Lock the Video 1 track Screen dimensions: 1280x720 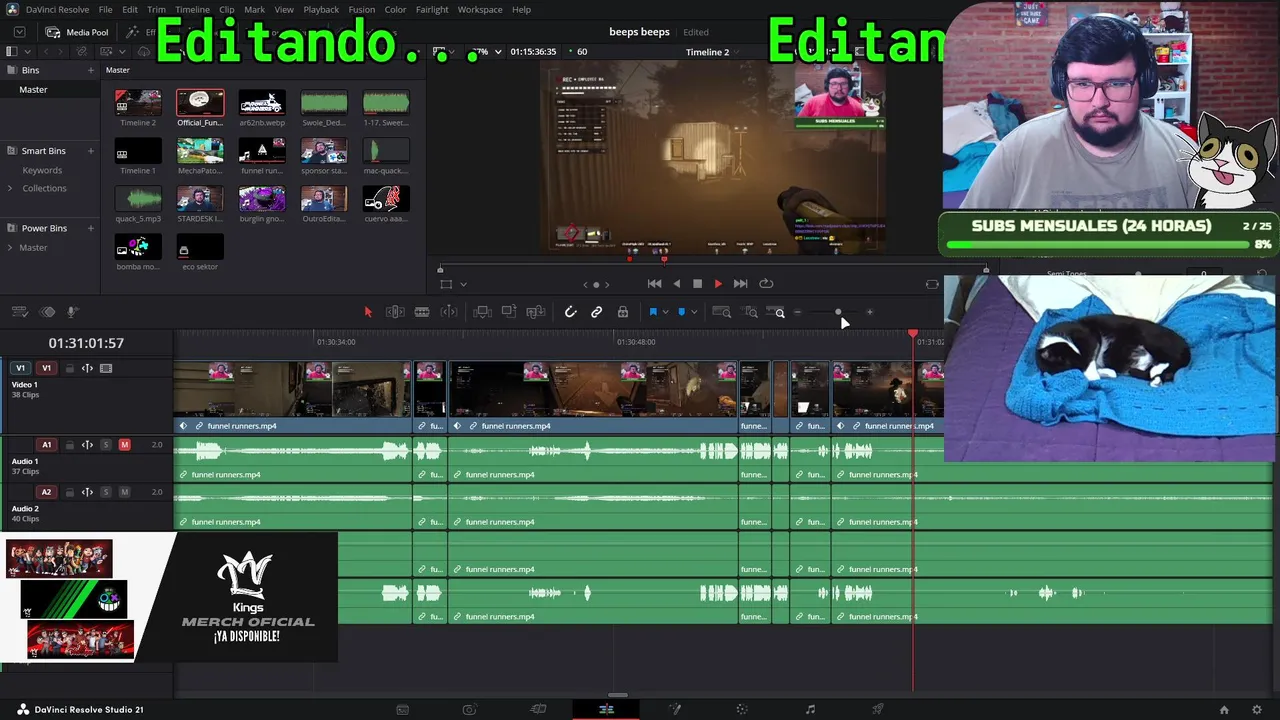pyautogui.click(x=69, y=368)
